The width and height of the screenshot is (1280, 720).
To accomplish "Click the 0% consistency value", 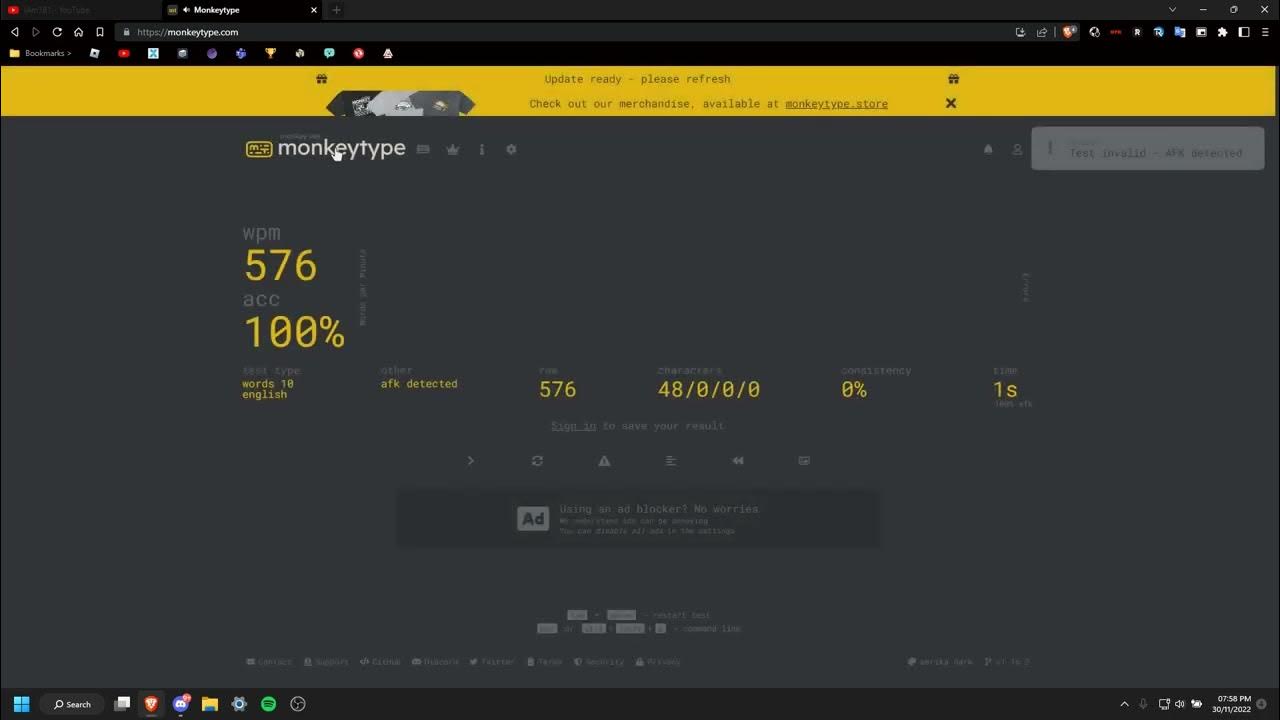I will pyautogui.click(x=854, y=390).
